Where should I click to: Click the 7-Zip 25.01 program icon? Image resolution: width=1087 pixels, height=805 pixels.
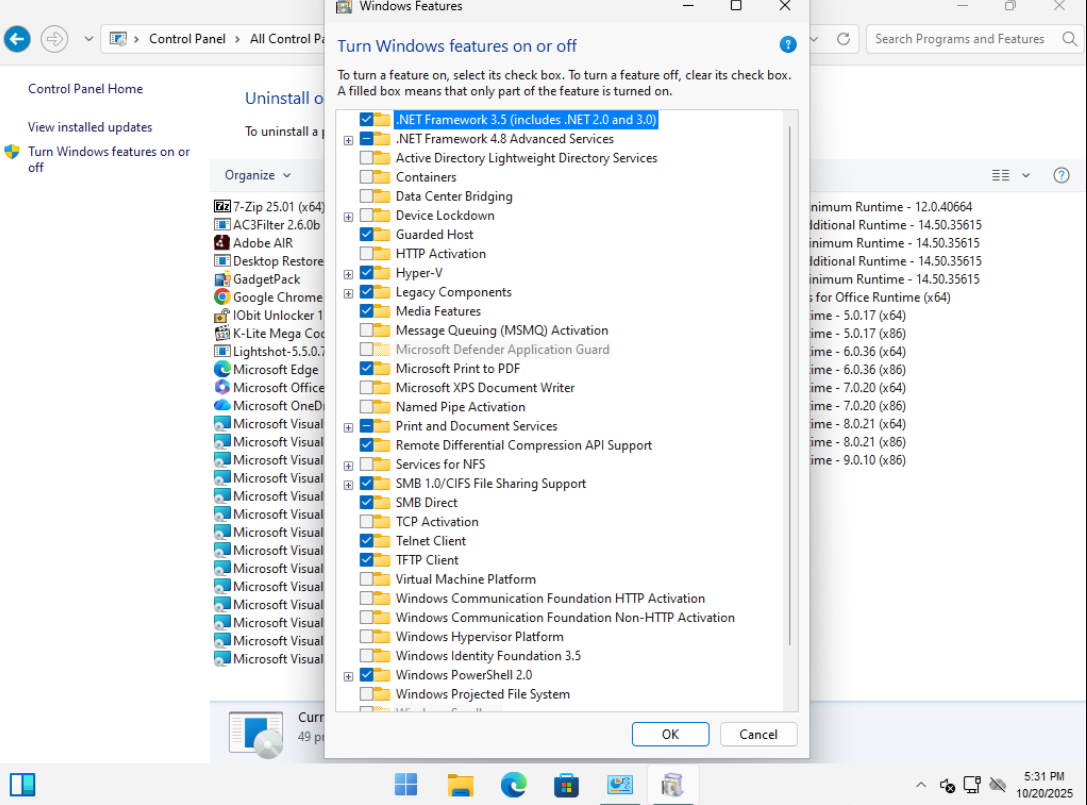coord(222,207)
